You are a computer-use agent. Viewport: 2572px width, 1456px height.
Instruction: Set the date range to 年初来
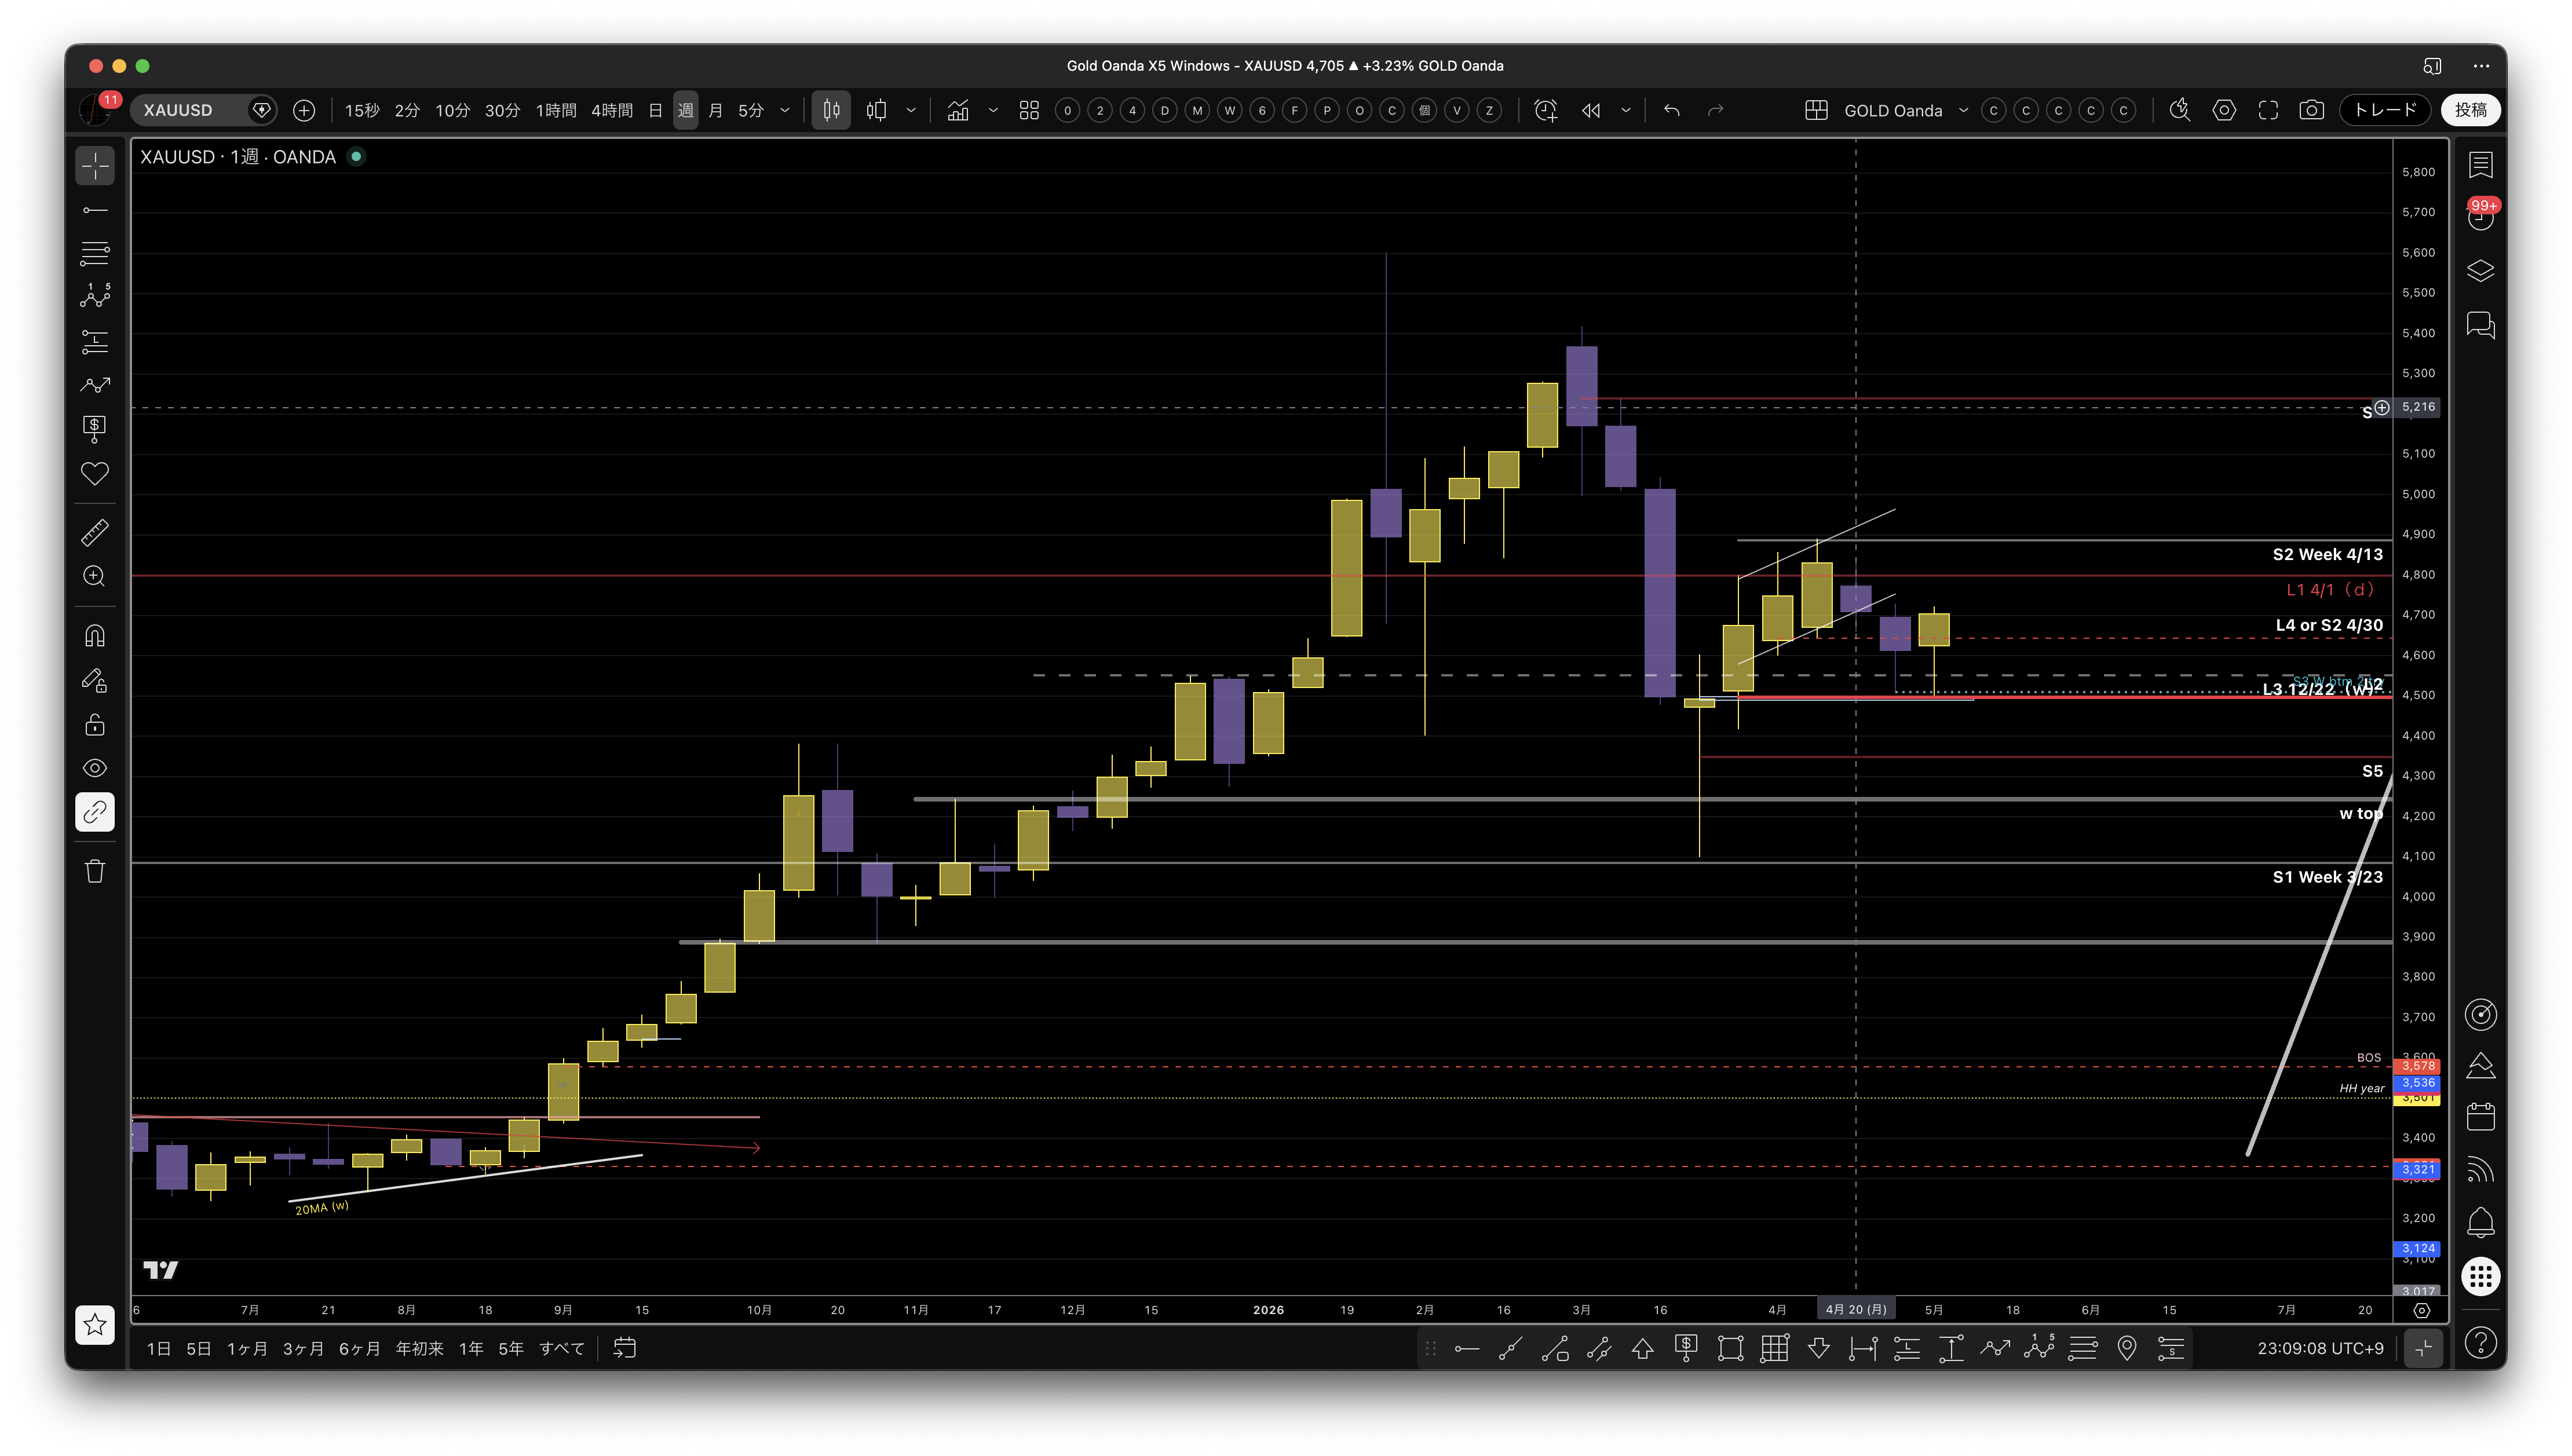point(419,1349)
